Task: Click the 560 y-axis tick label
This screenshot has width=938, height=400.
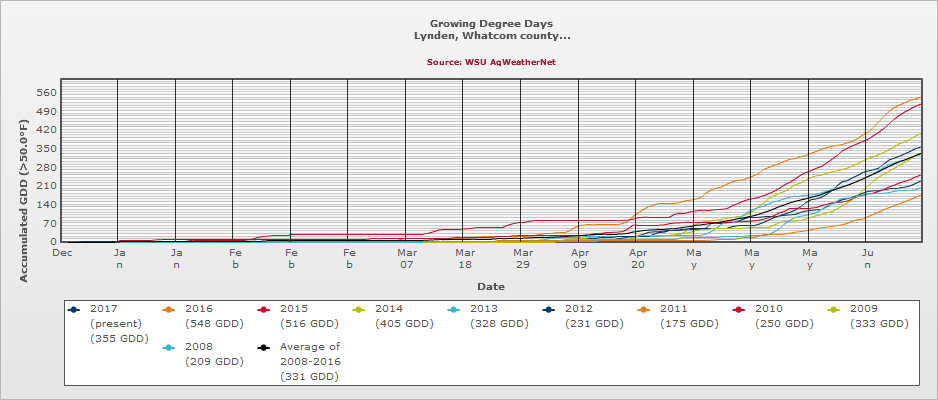Action: [x=47, y=93]
